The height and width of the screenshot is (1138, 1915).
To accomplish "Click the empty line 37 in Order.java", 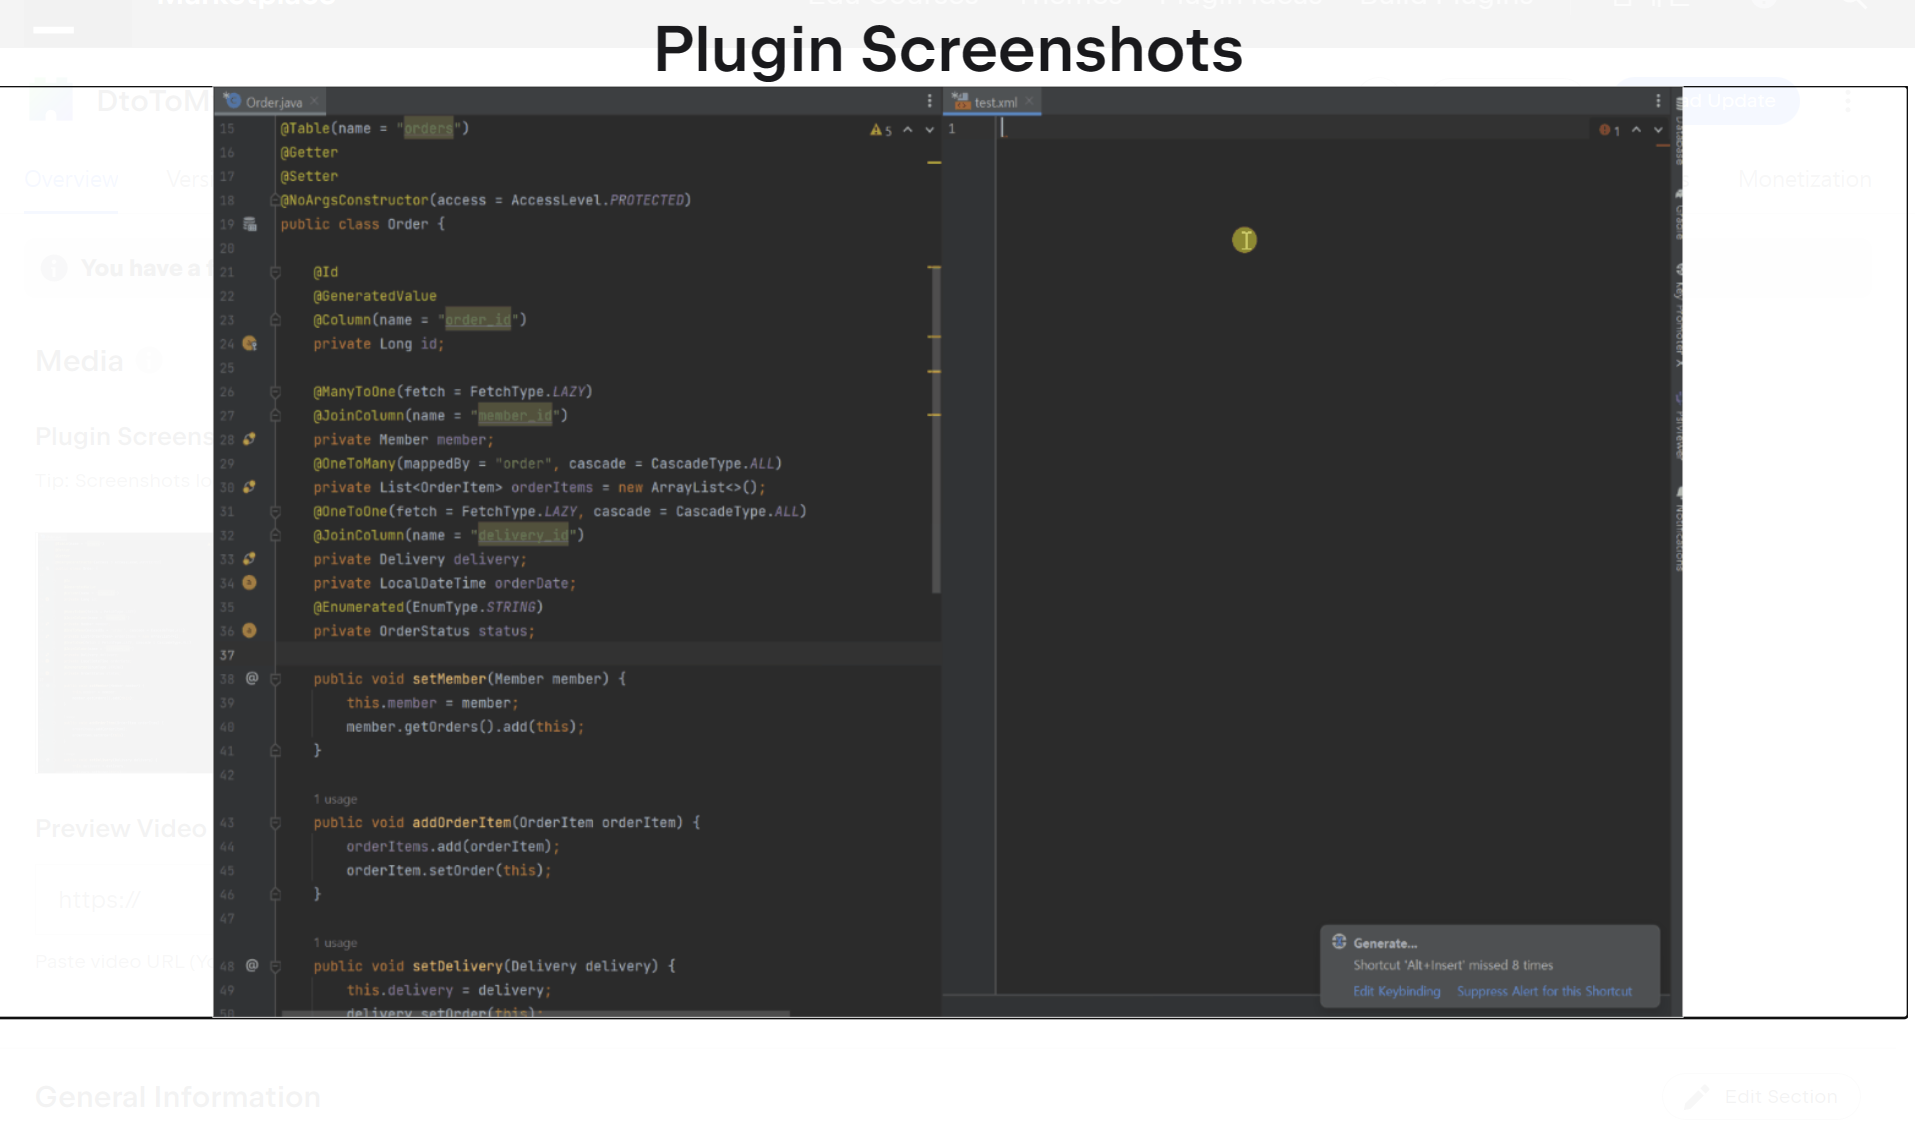I will (608, 655).
